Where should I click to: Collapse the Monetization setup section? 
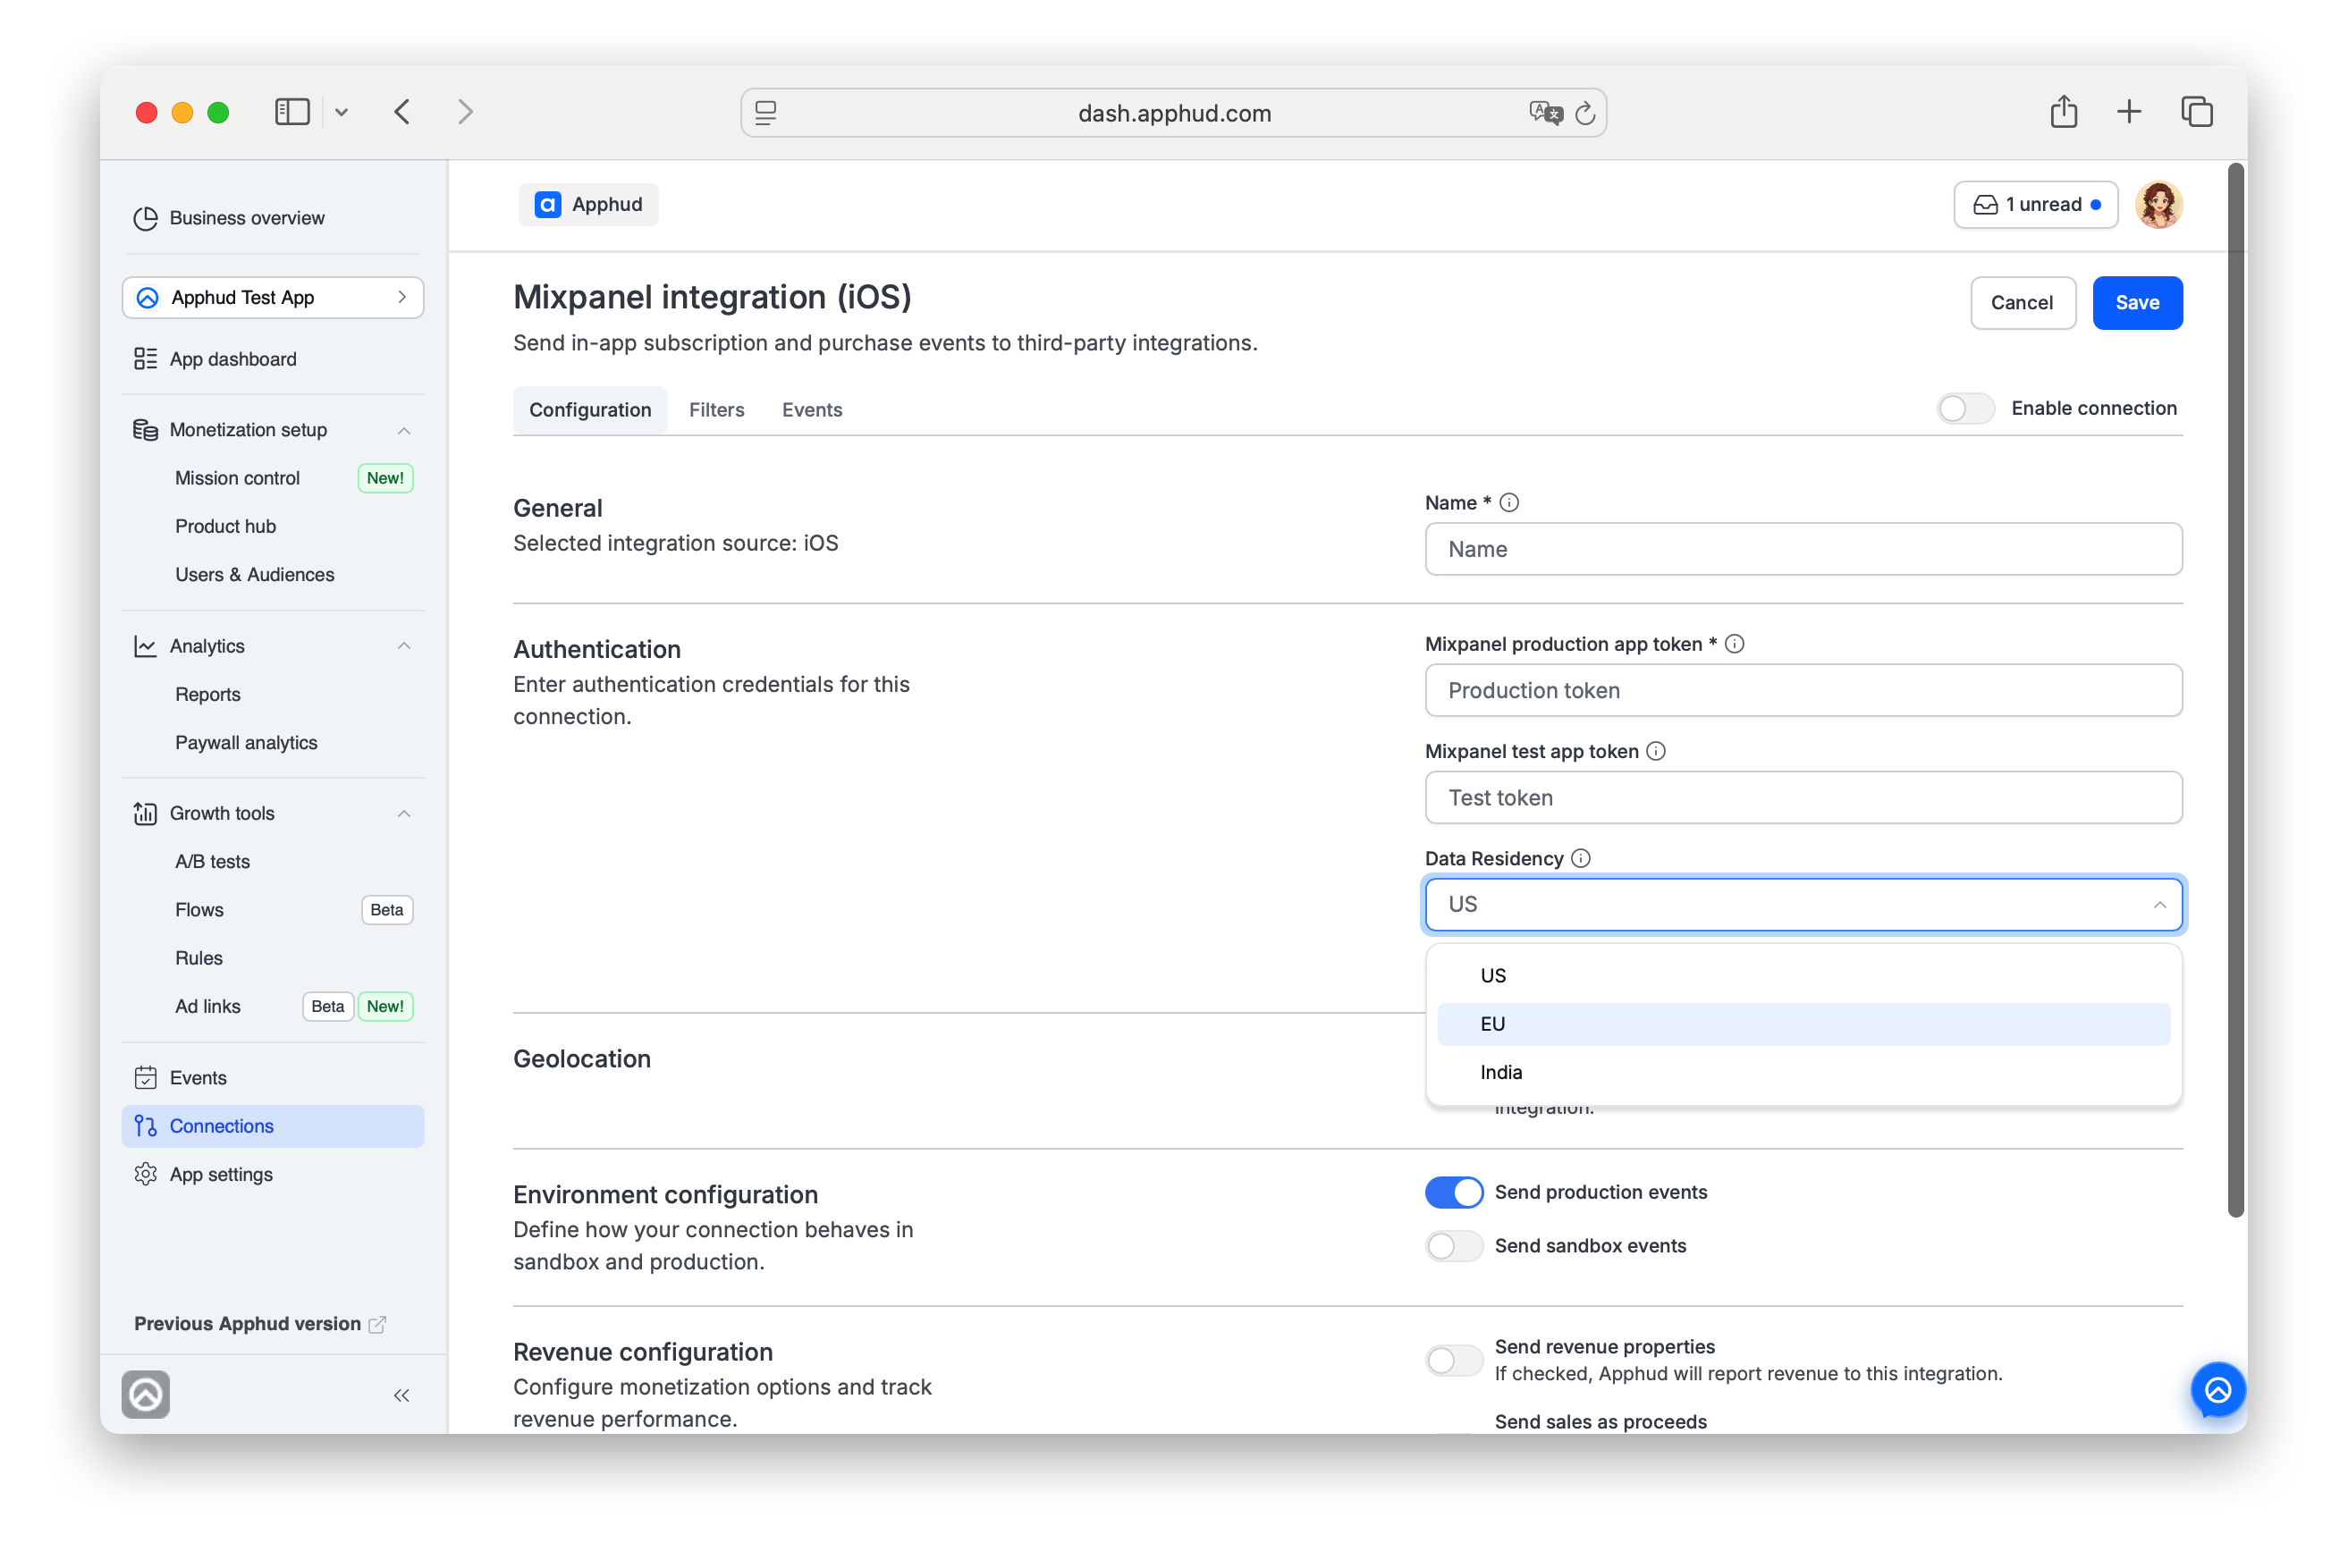404,430
